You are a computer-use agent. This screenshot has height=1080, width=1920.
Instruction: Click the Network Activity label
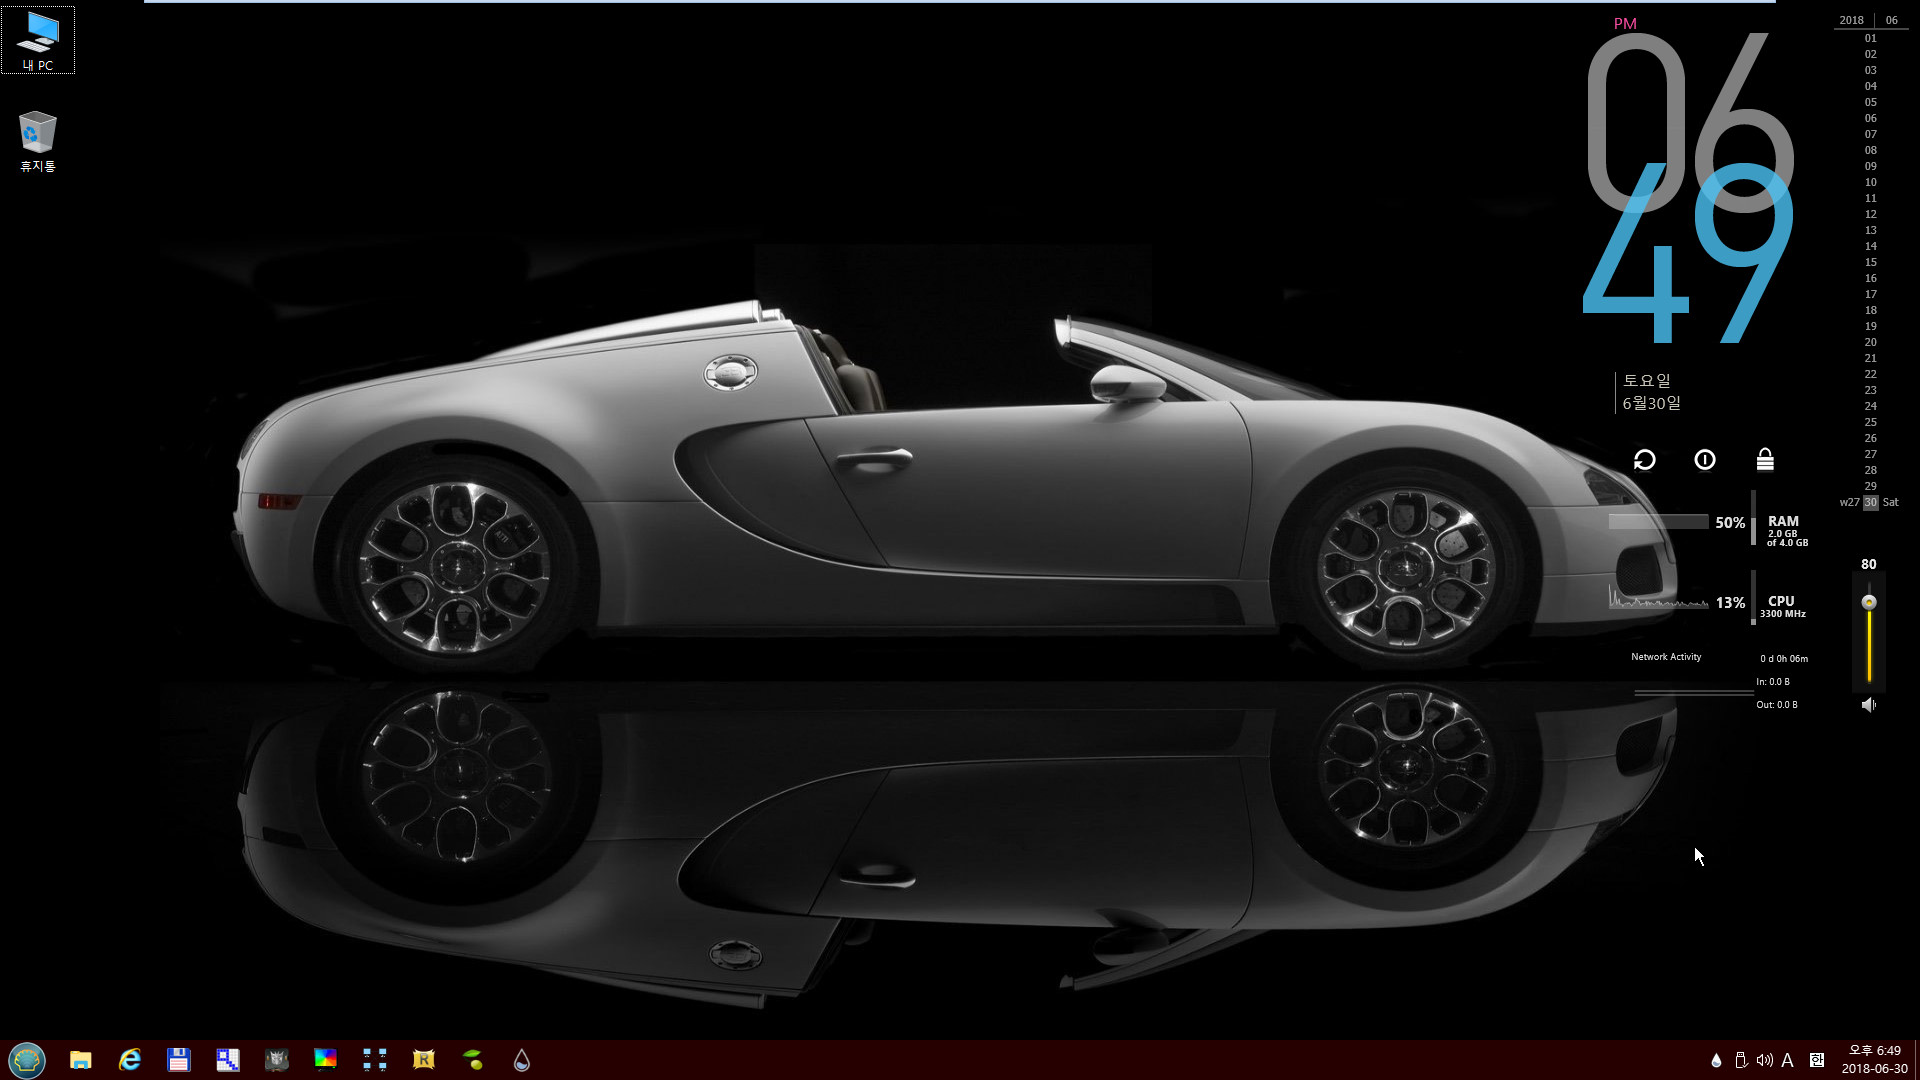1666,657
